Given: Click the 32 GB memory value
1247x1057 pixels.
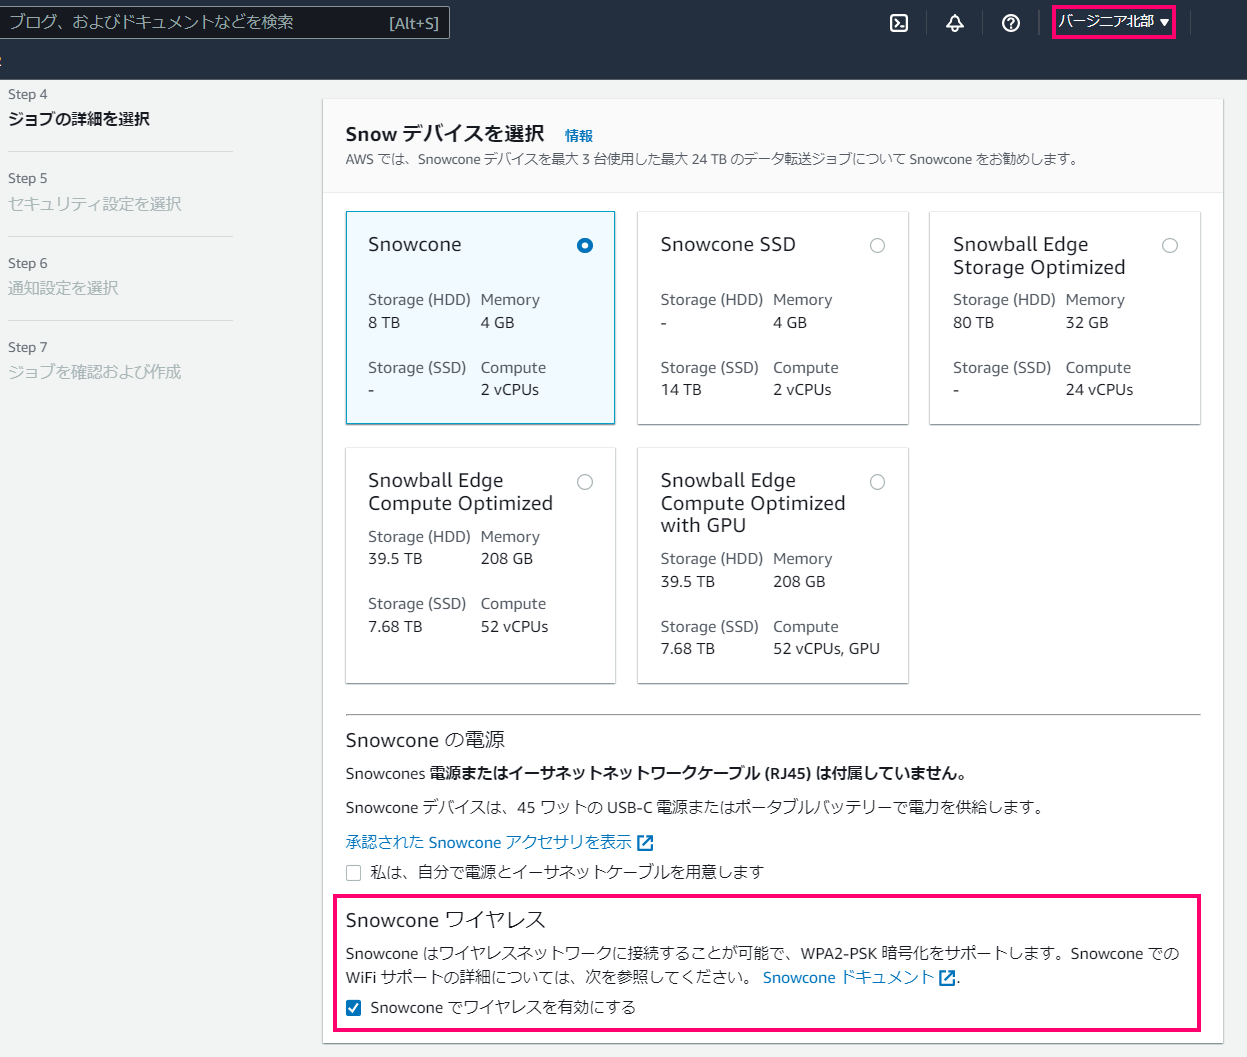Looking at the screenshot, I should tap(1087, 323).
